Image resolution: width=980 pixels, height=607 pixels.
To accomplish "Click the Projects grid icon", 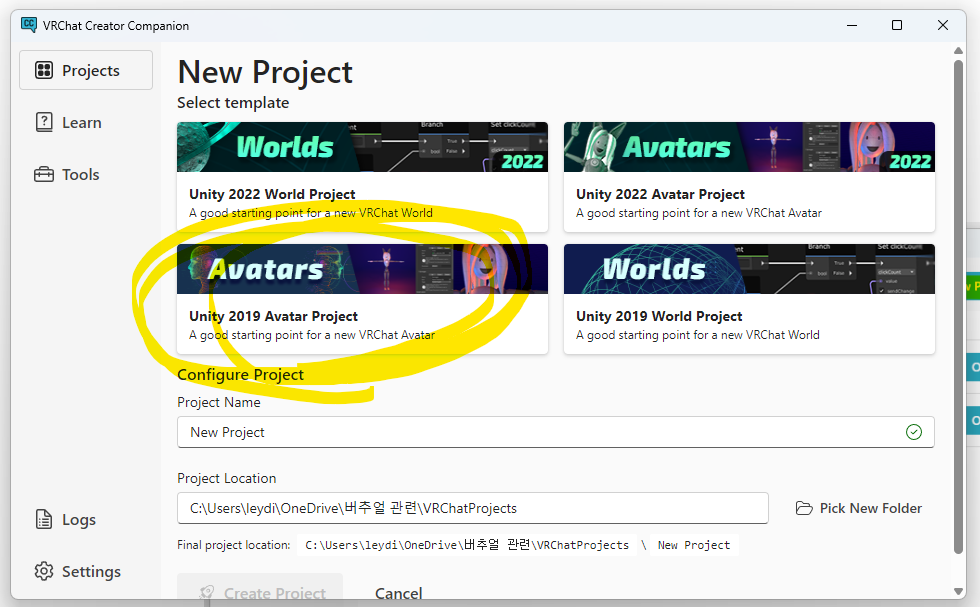I will tap(44, 70).
